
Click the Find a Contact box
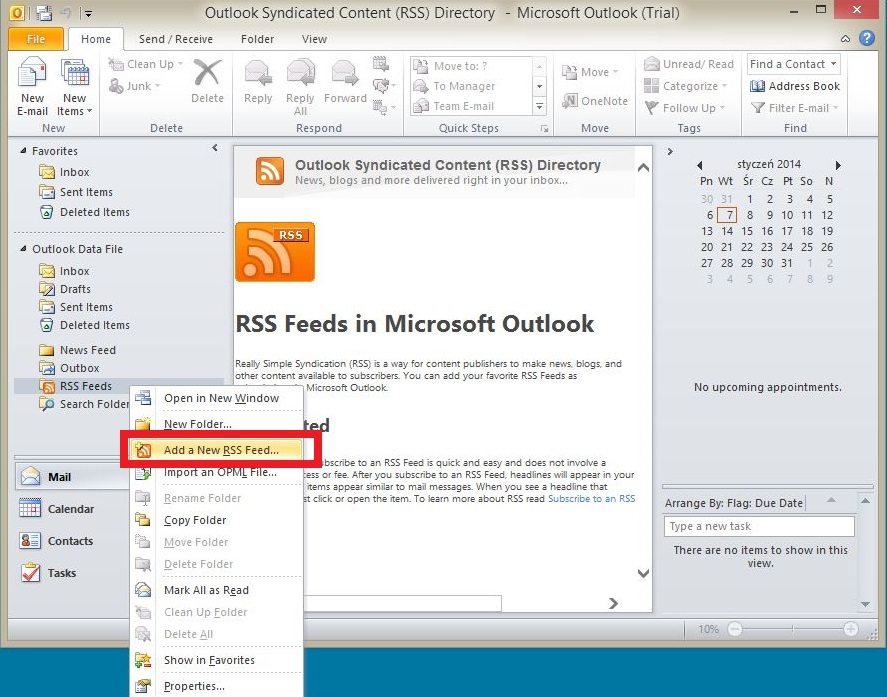[793, 64]
